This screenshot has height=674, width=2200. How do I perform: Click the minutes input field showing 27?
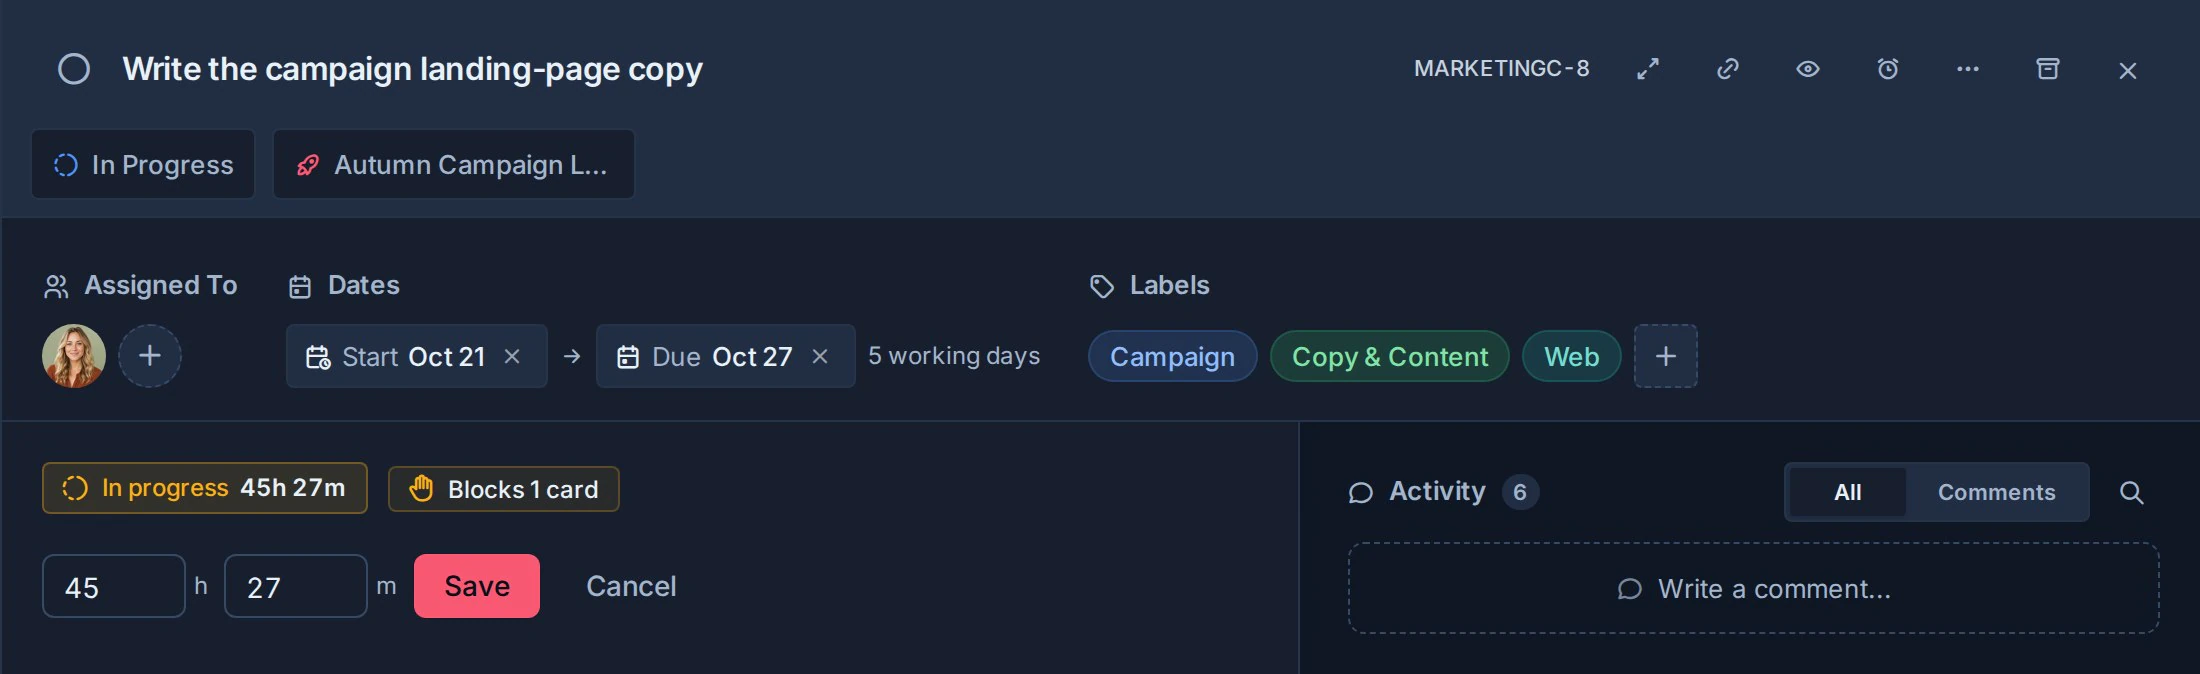pos(296,586)
